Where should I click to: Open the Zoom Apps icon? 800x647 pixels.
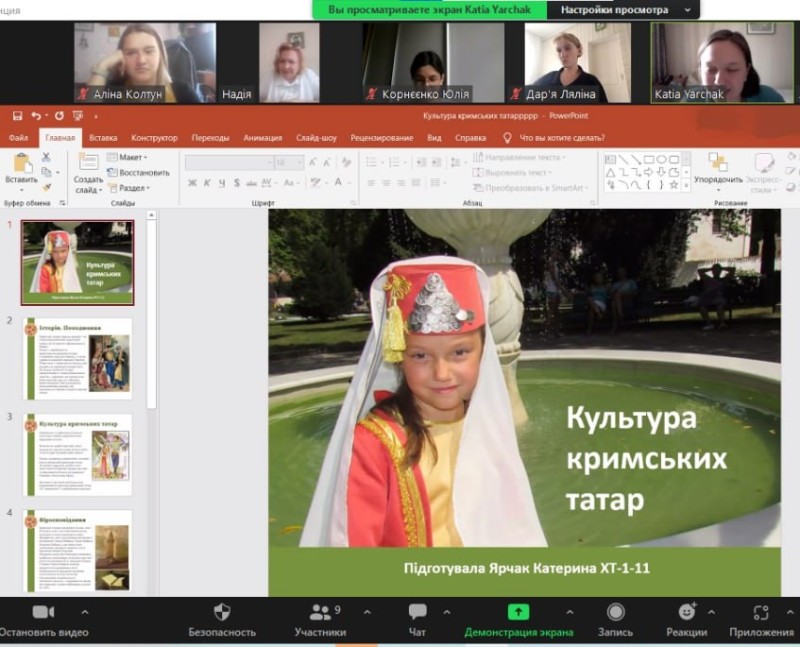click(761, 612)
